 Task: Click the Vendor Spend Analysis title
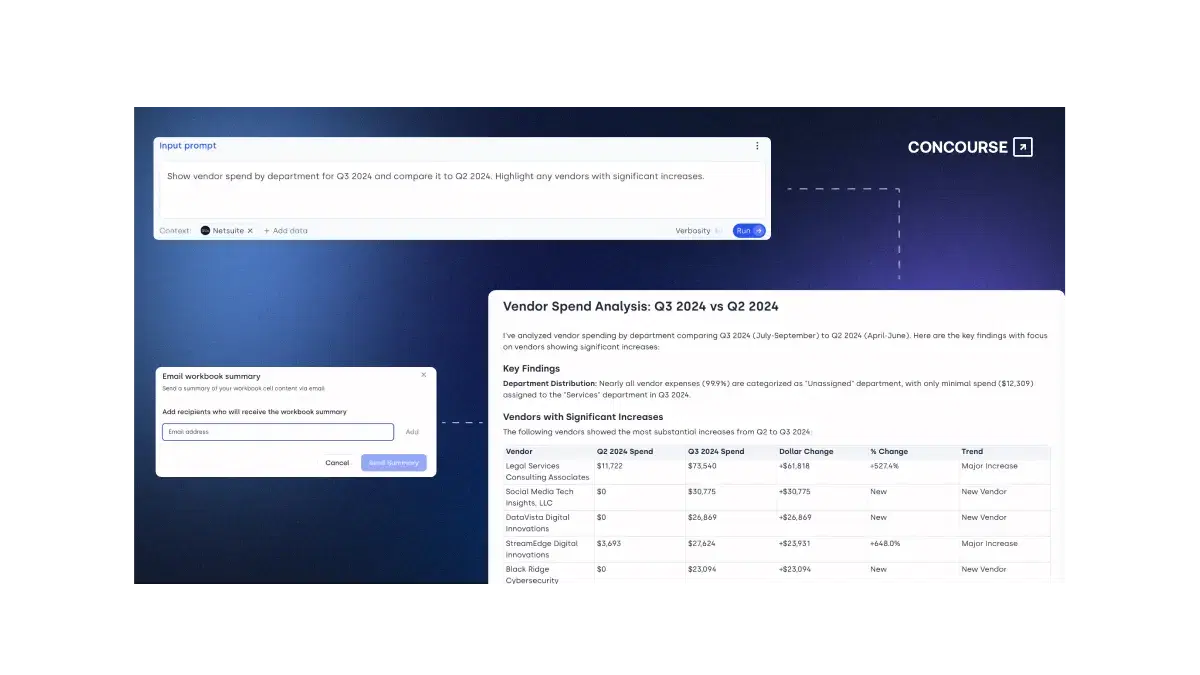640,307
